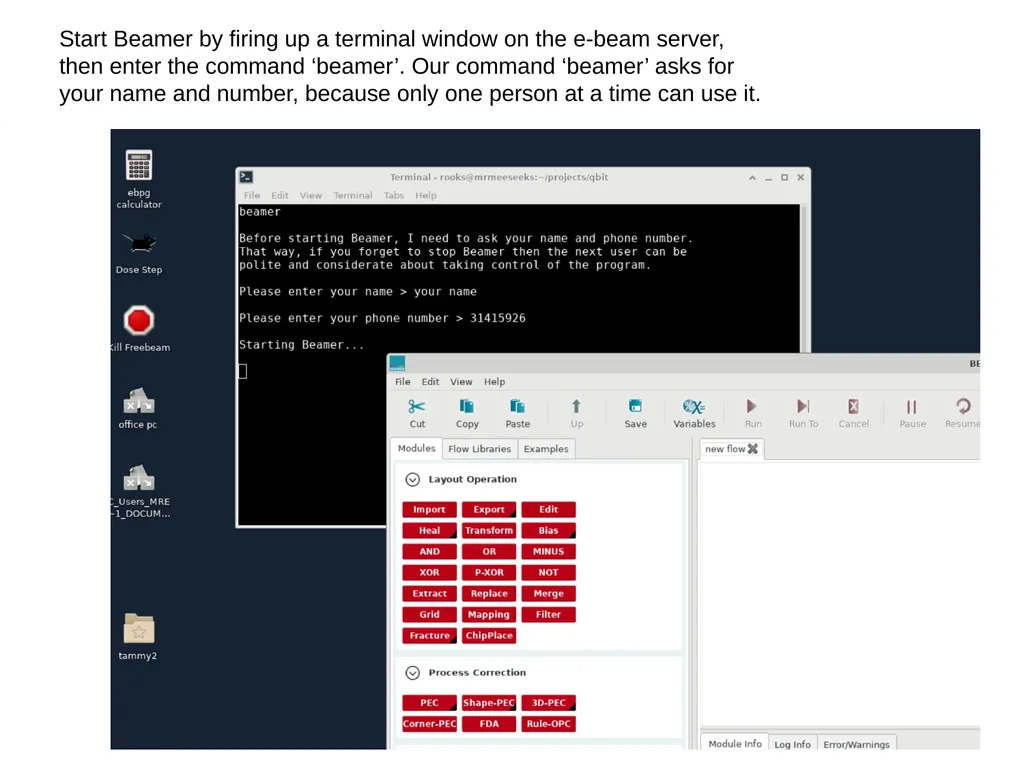The height and width of the screenshot is (768, 1024).
Task: Click the Paste toolbar icon in Beamer
Action: click(x=517, y=407)
